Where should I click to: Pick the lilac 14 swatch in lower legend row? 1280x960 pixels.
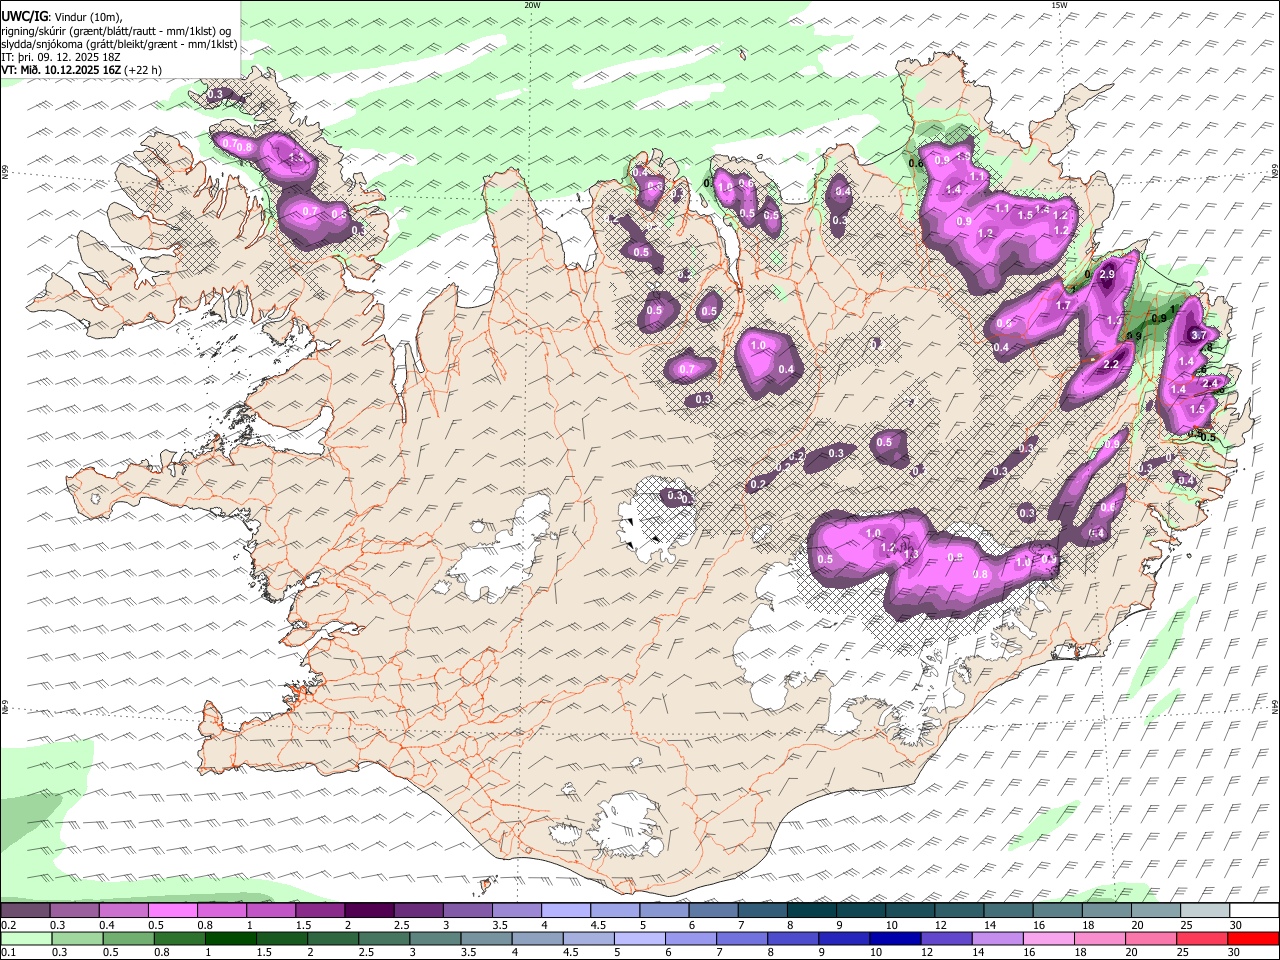(x=998, y=938)
